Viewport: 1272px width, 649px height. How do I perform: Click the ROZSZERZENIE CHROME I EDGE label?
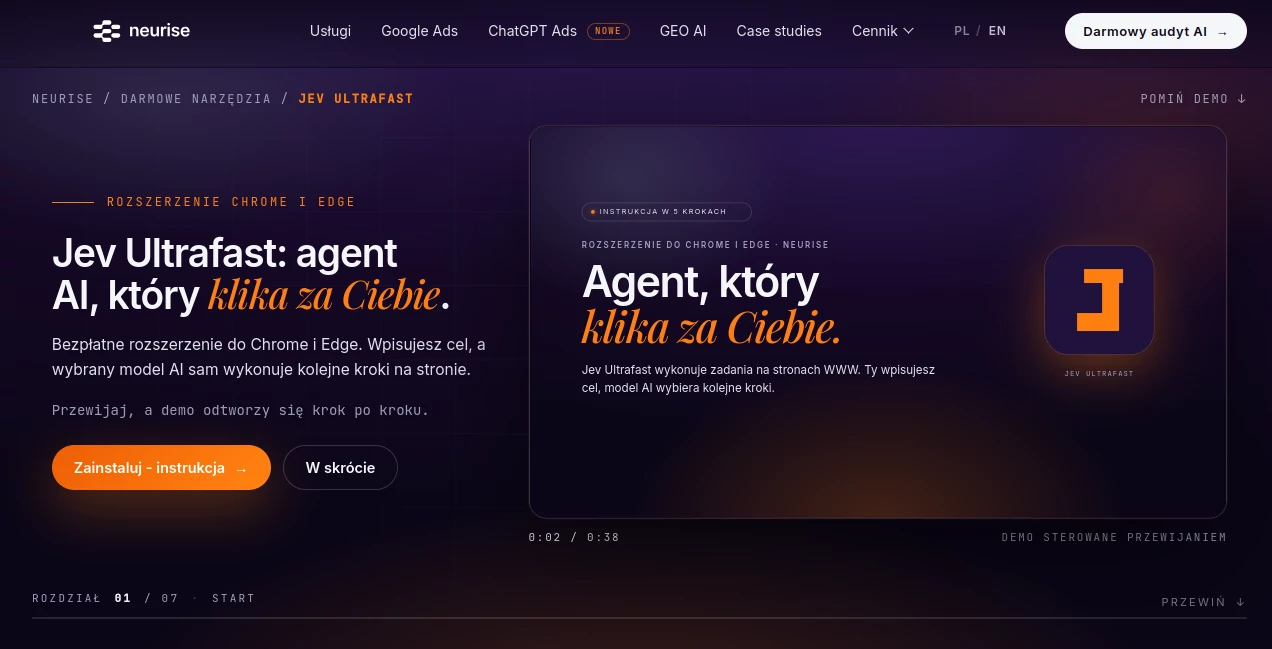pos(231,202)
